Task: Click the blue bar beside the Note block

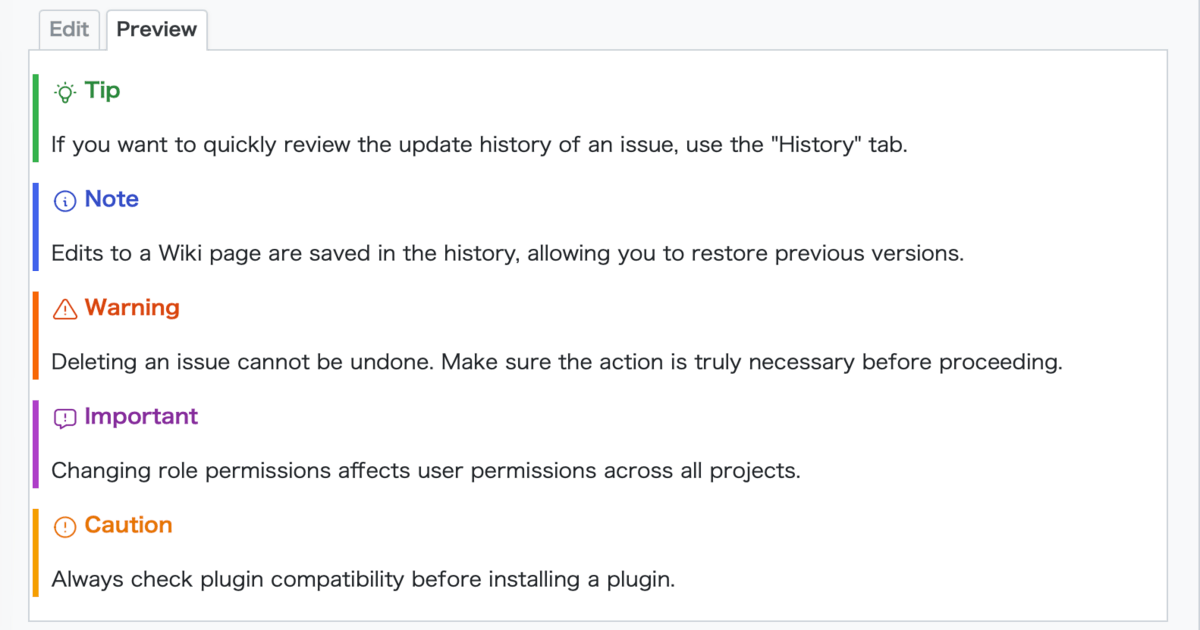Action: 36,227
